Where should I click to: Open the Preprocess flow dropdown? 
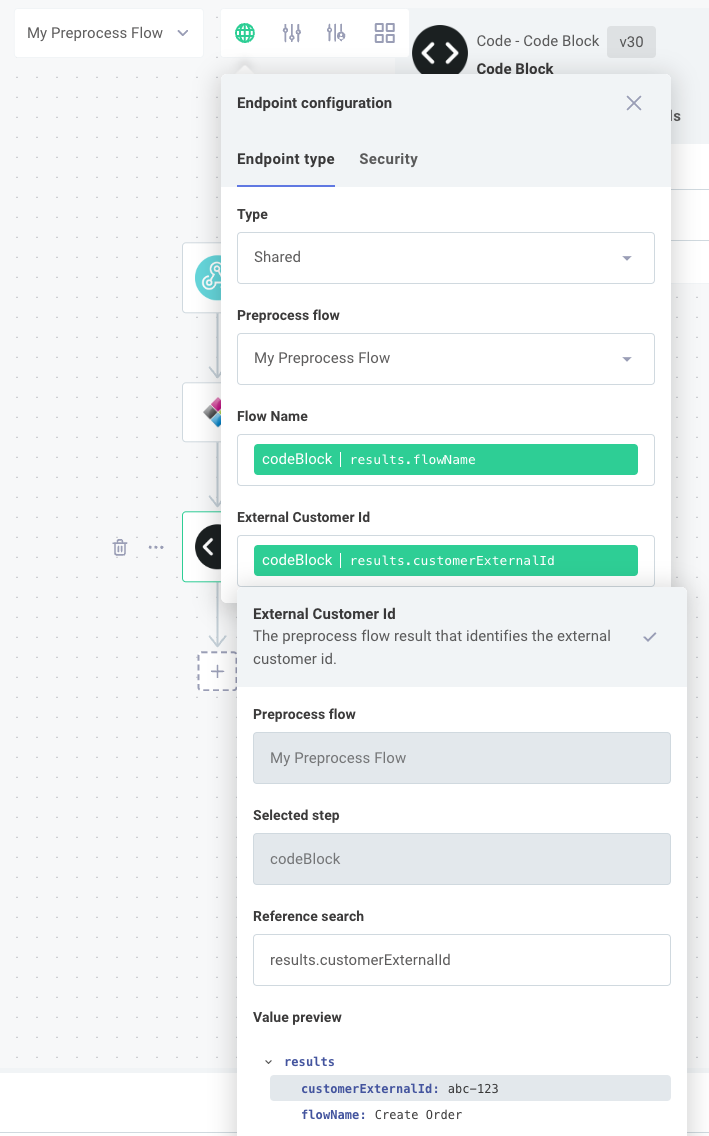445,358
